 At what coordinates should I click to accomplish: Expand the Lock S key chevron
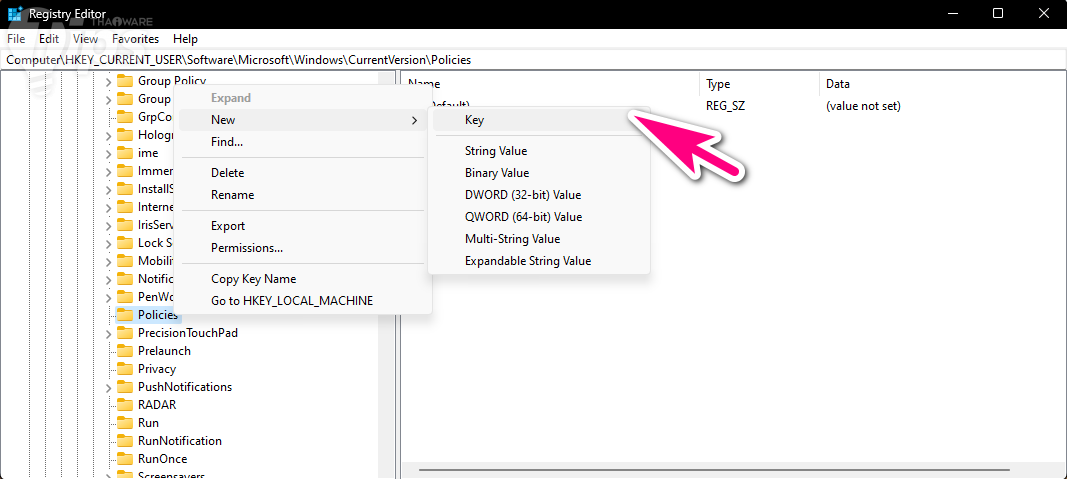[x=108, y=242]
